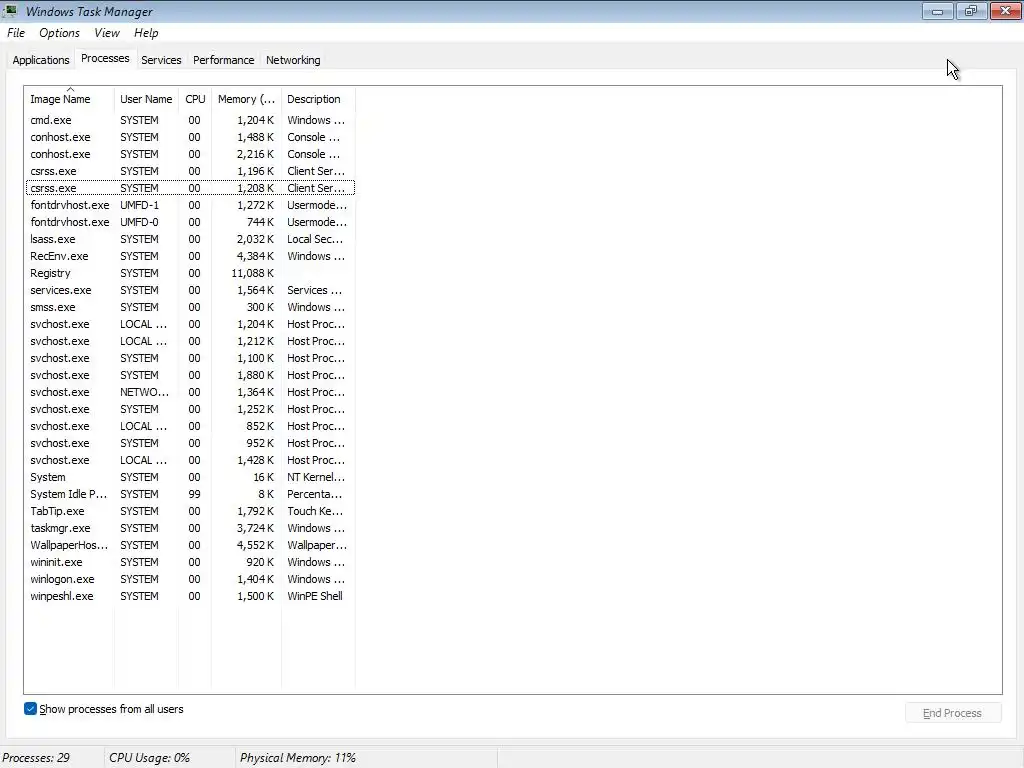Click the Processes: 29 status entry
Image resolution: width=1024 pixels, height=768 pixels.
(37, 758)
